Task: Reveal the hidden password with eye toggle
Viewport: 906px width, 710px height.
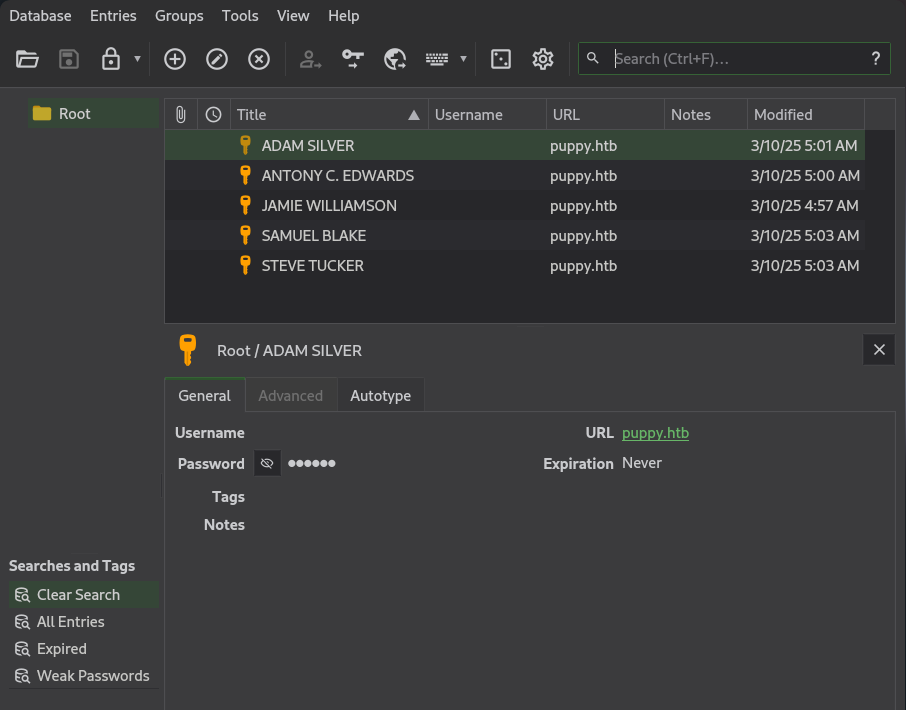Action: (x=267, y=464)
